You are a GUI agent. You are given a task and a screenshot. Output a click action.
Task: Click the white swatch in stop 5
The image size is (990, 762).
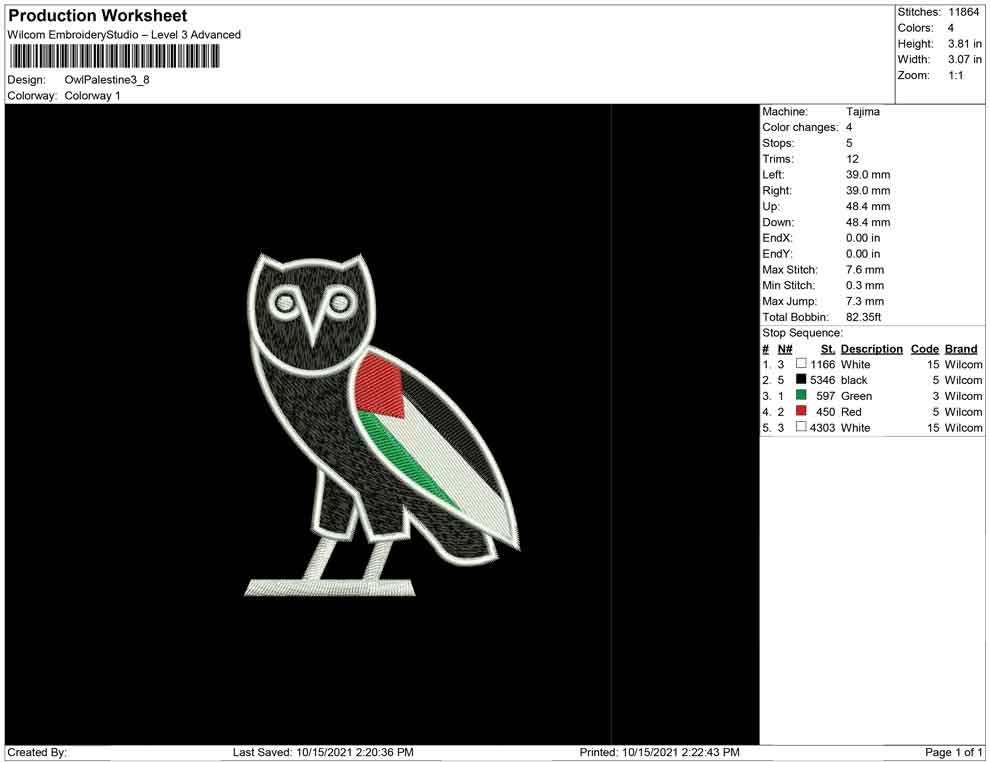801,427
